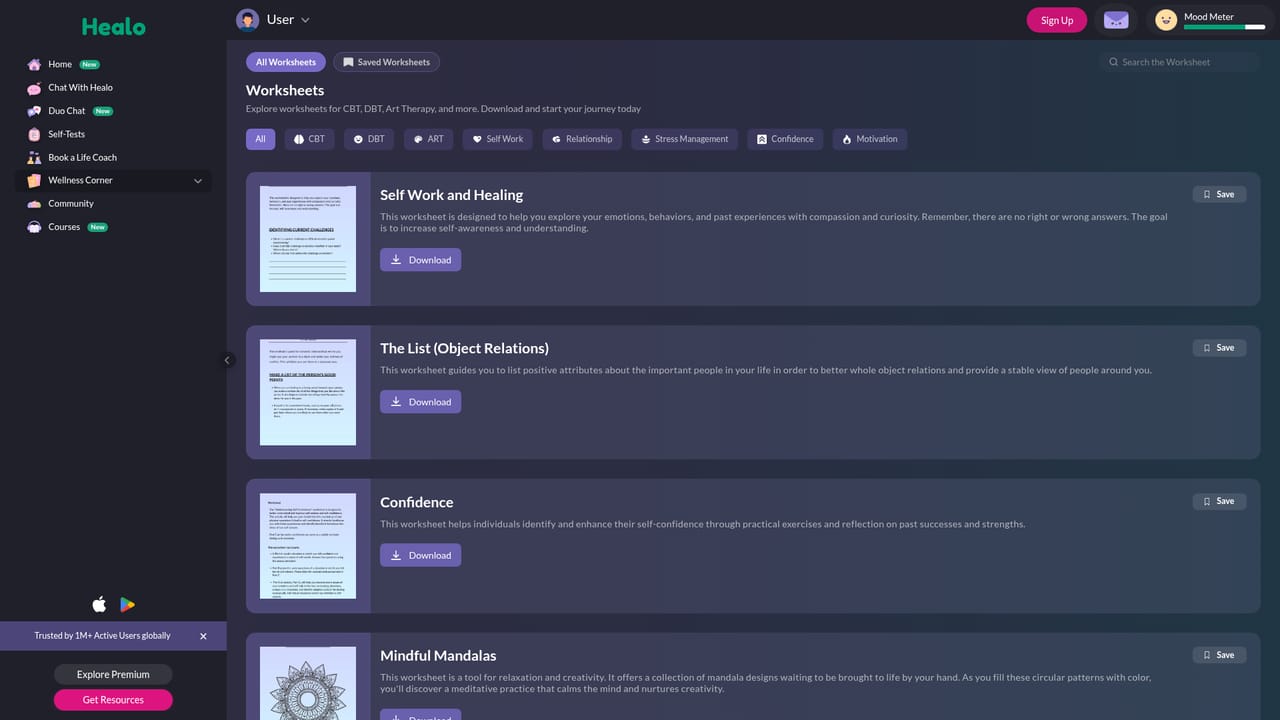
Task: Open the Google Play store icon
Action: pos(127,604)
